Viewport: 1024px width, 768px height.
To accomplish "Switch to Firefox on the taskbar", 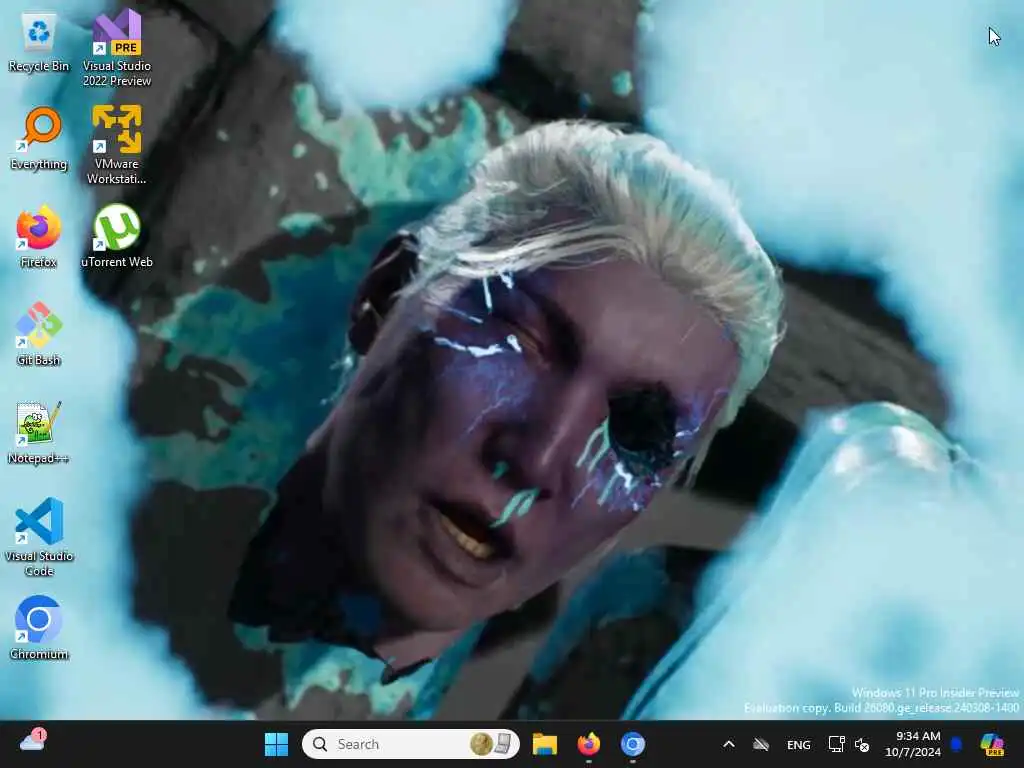I will pos(588,744).
